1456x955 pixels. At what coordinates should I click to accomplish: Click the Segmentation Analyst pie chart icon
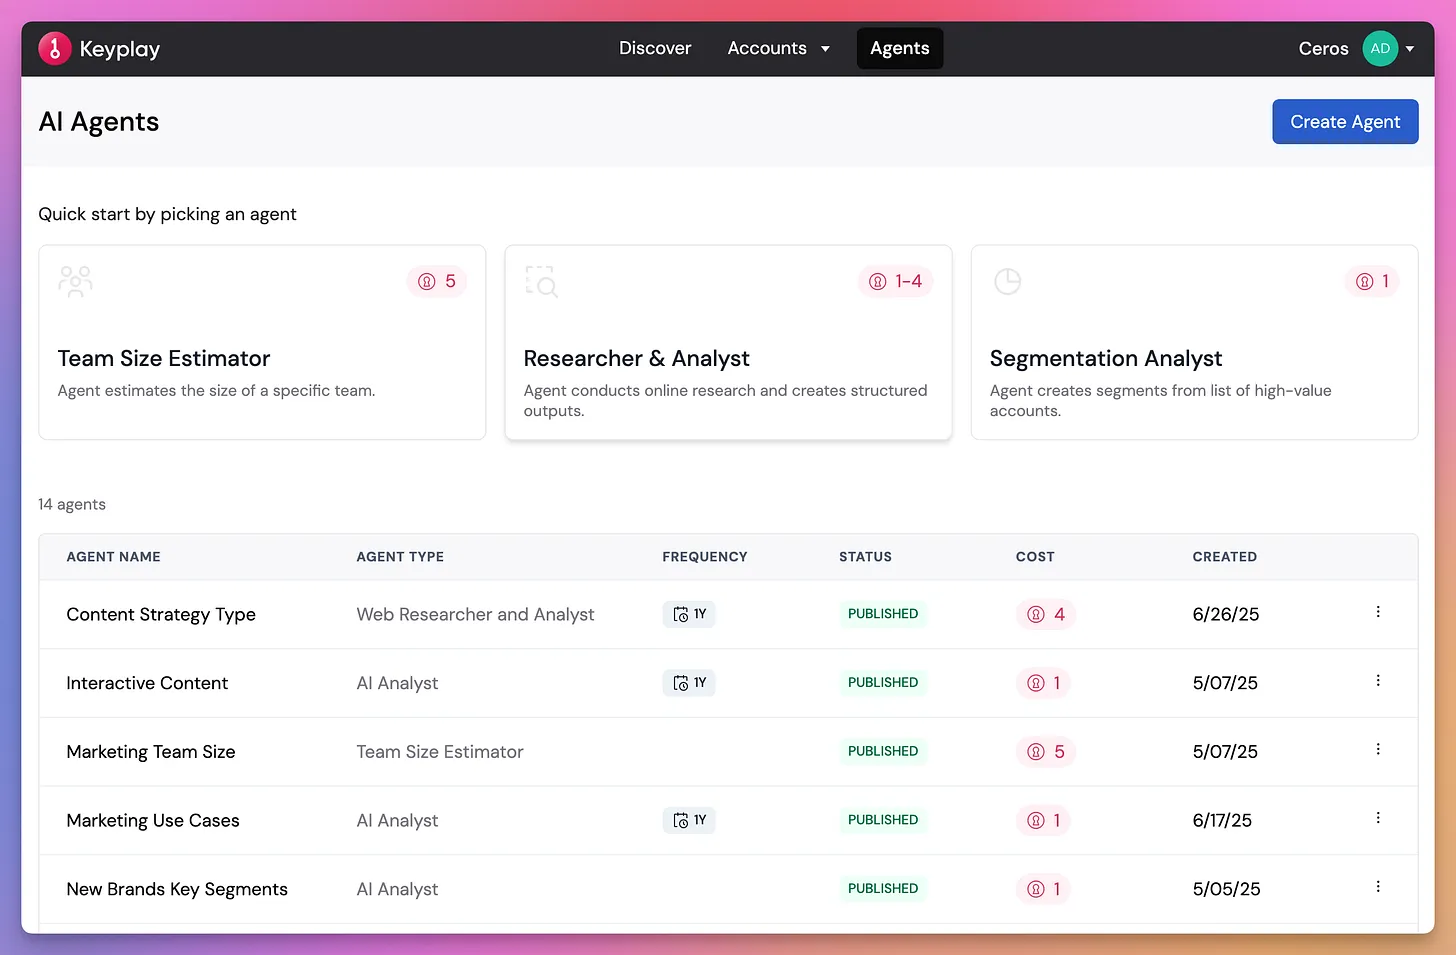click(1007, 282)
